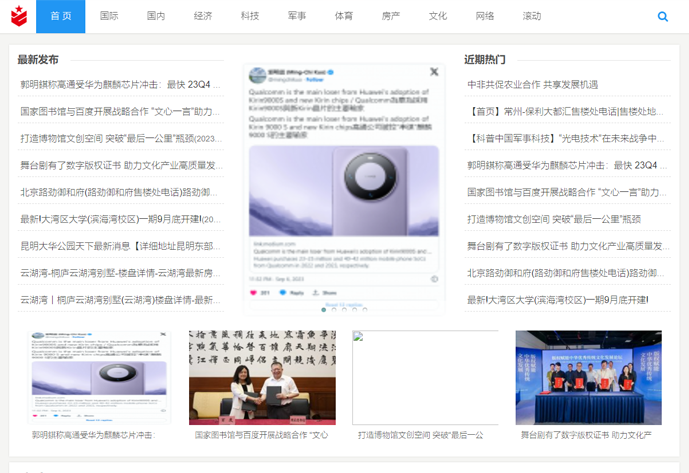
Task: Click the group photo thumbnail with blue backdrop
Action: pyautogui.click(x=588, y=377)
